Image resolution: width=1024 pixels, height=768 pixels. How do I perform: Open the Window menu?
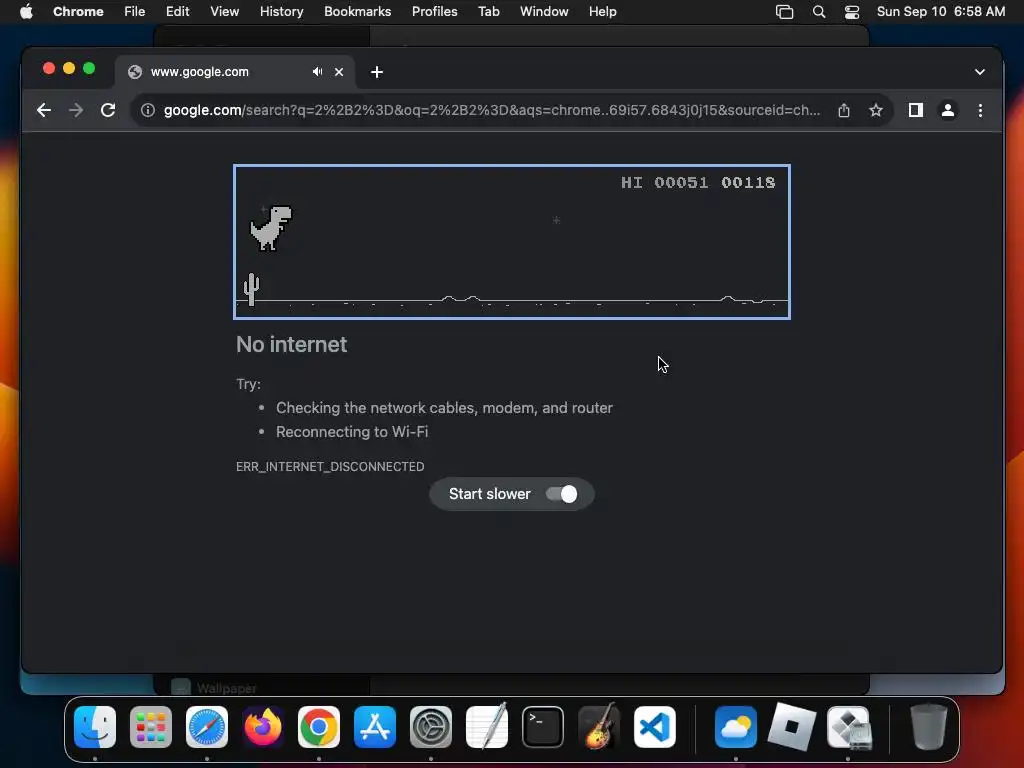544,12
